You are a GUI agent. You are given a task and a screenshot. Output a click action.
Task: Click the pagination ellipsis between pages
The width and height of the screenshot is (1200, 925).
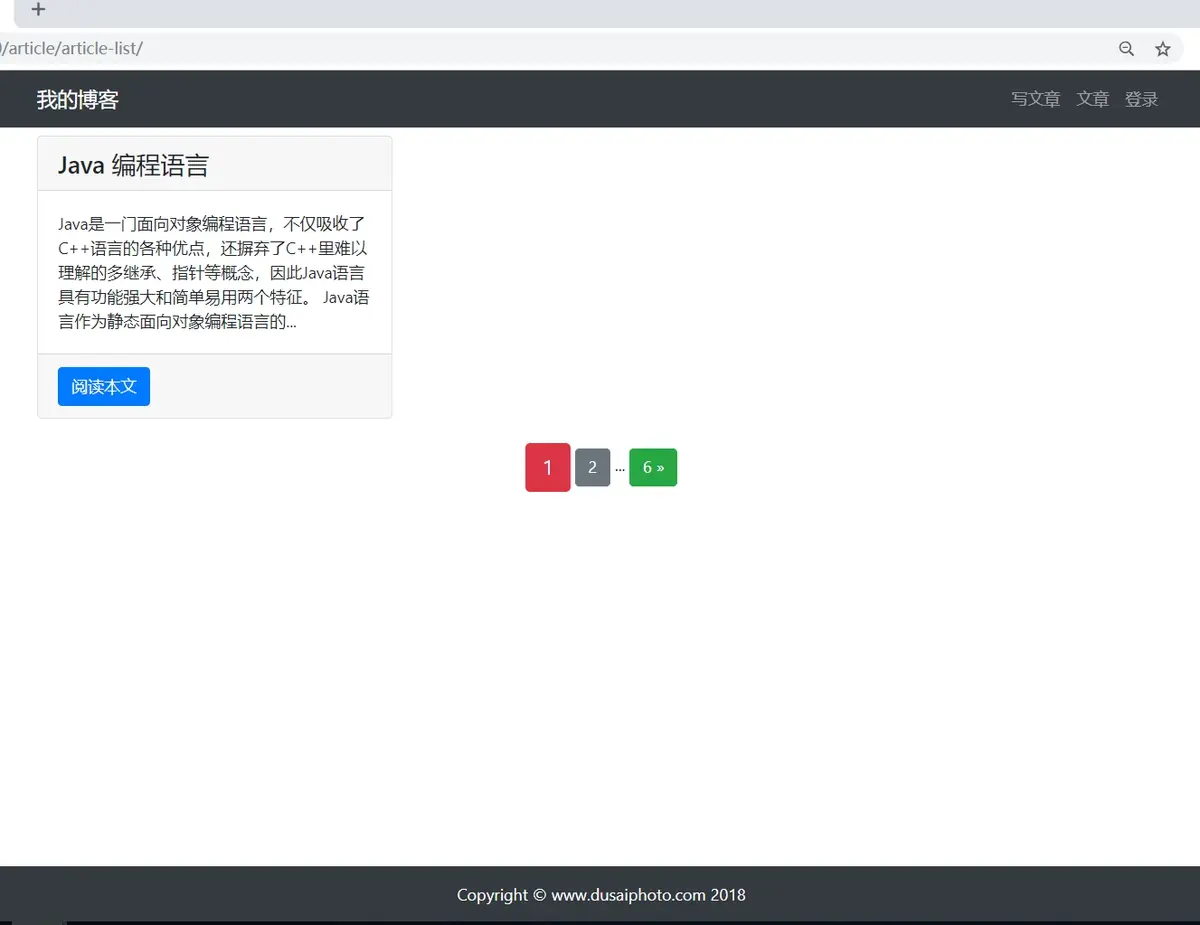pos(620,469)
